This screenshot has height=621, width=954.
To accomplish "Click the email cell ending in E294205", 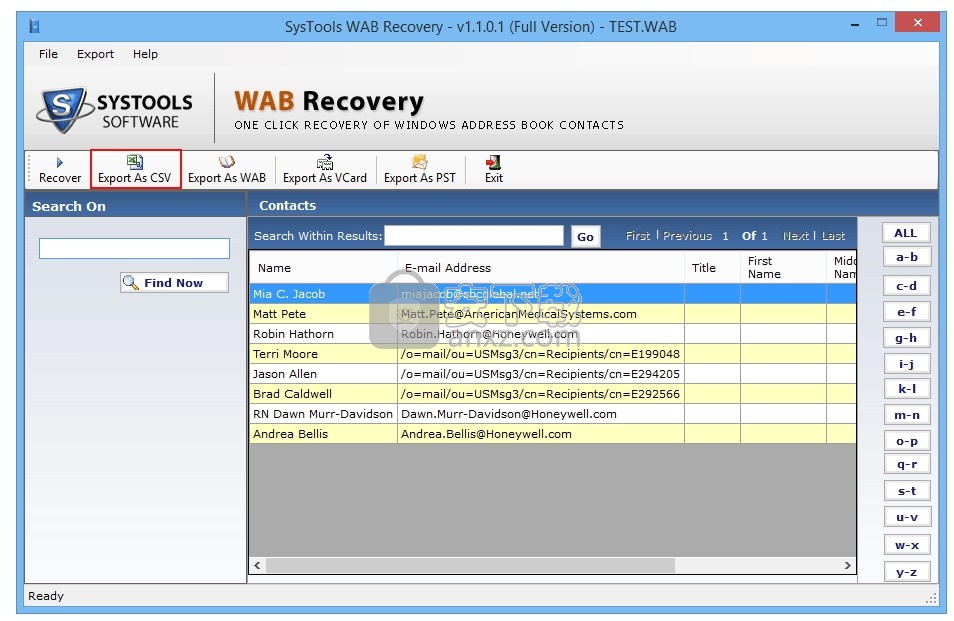I will (541, 374).
